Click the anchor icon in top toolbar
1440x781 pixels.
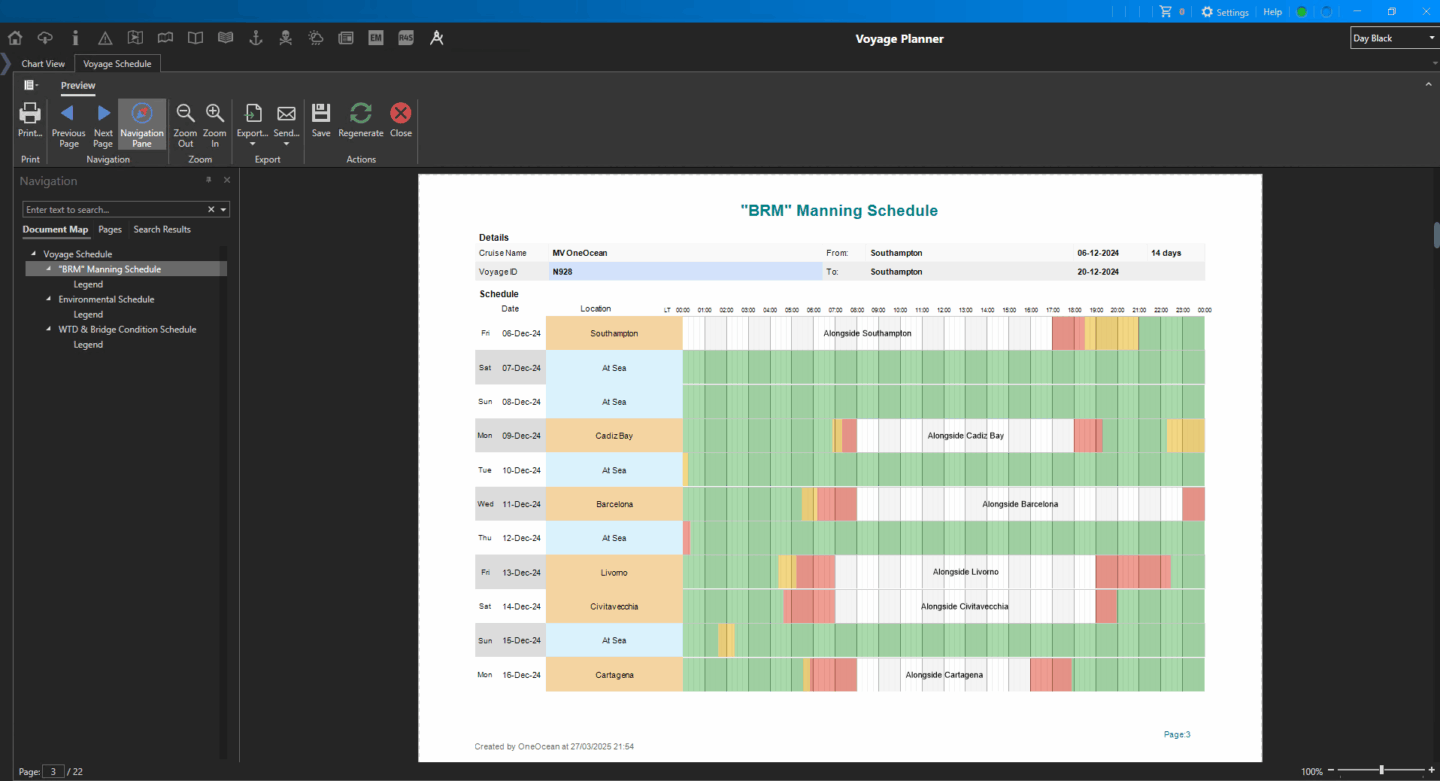click(x=255, y=38)
